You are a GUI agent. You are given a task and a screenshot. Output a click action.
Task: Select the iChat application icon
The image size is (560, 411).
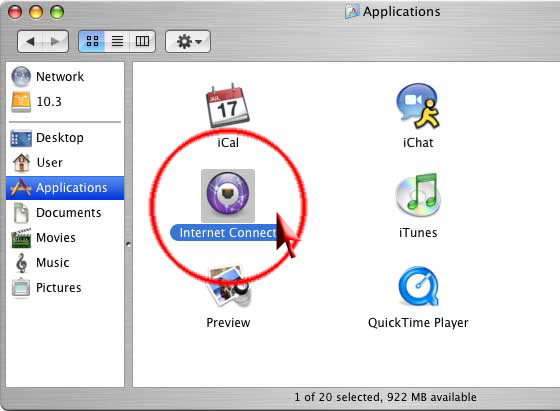pyautogui.click(x=418, y=106)
